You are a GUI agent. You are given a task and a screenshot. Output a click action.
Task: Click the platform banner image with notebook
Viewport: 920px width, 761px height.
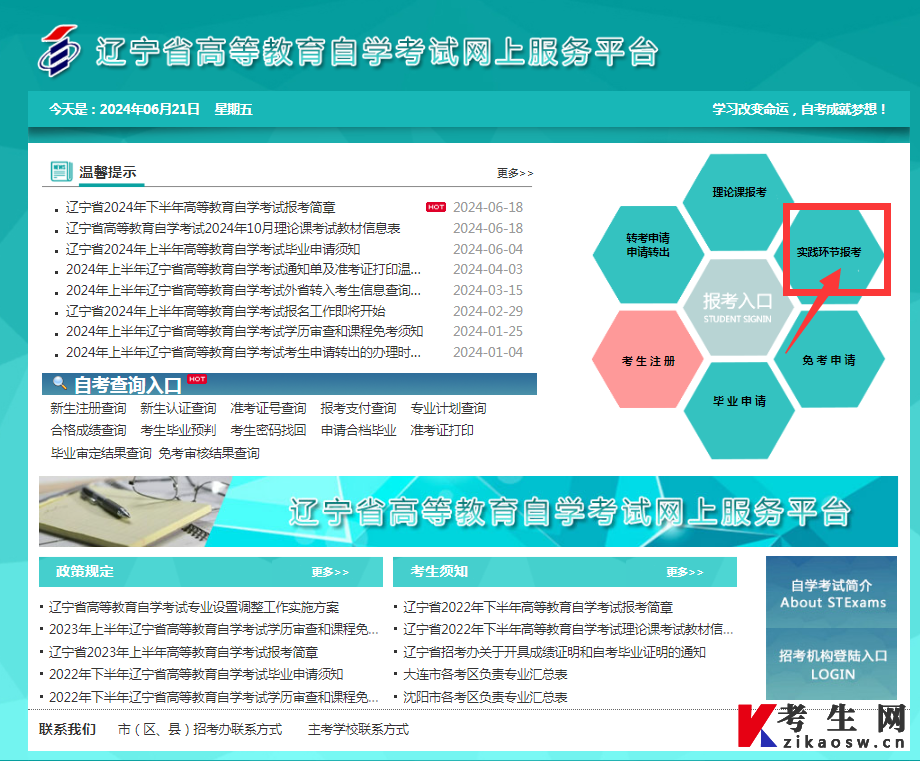point(468,511)
